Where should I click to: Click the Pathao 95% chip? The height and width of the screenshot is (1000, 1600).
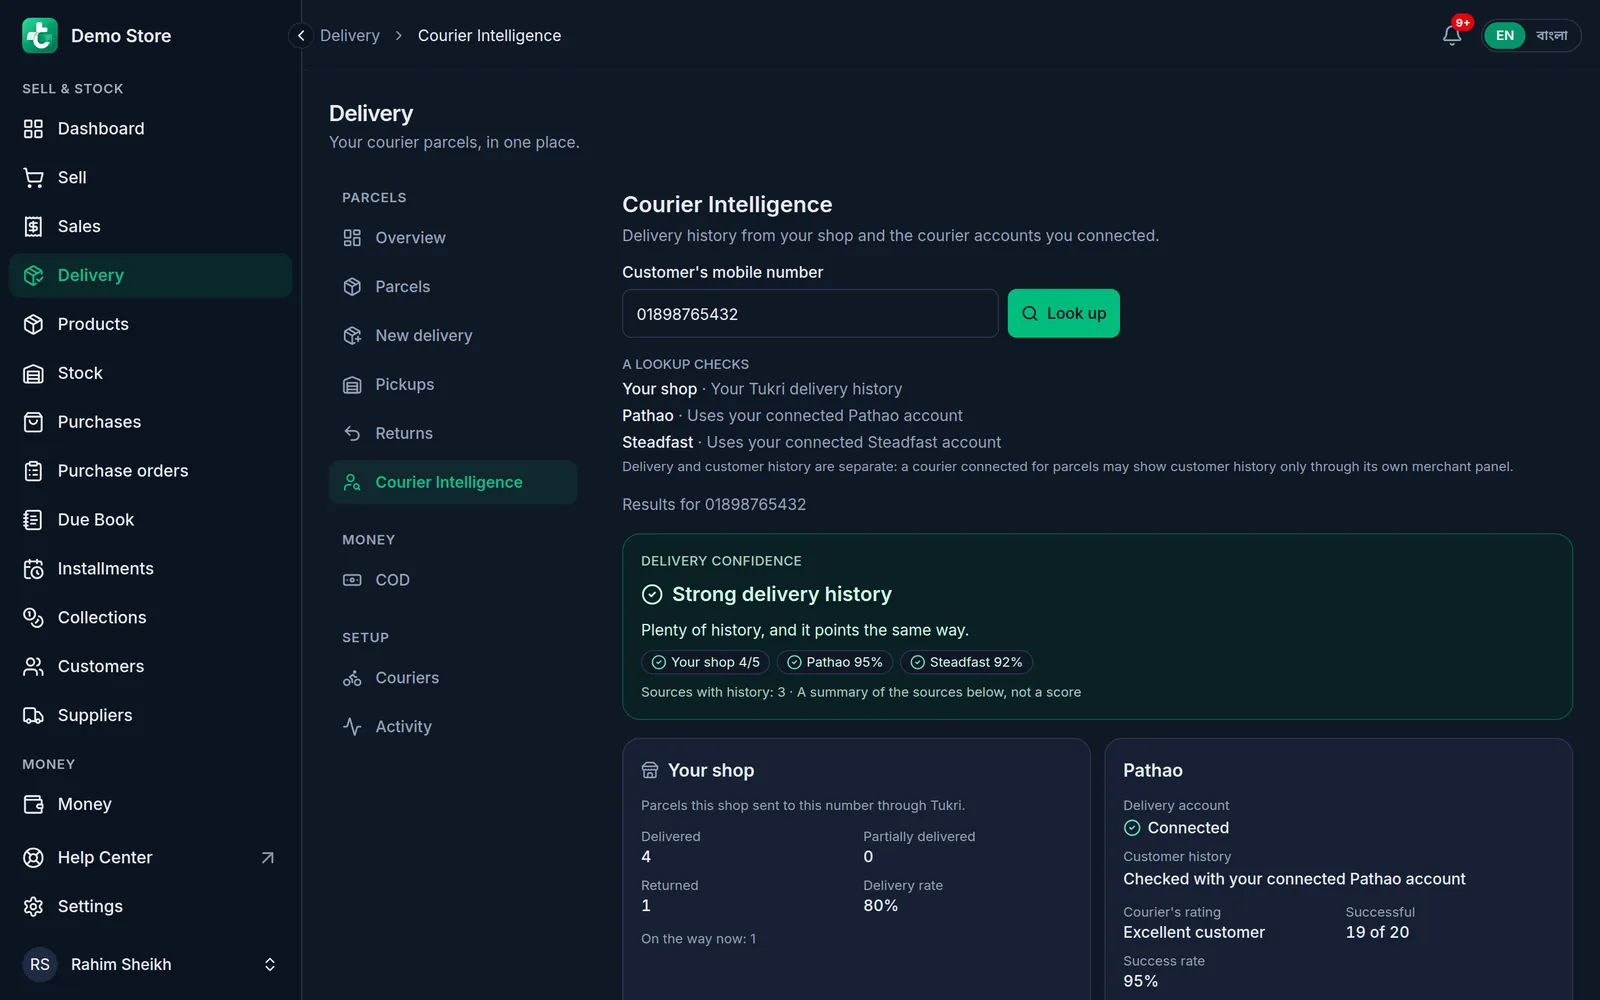tap(834, 663)
